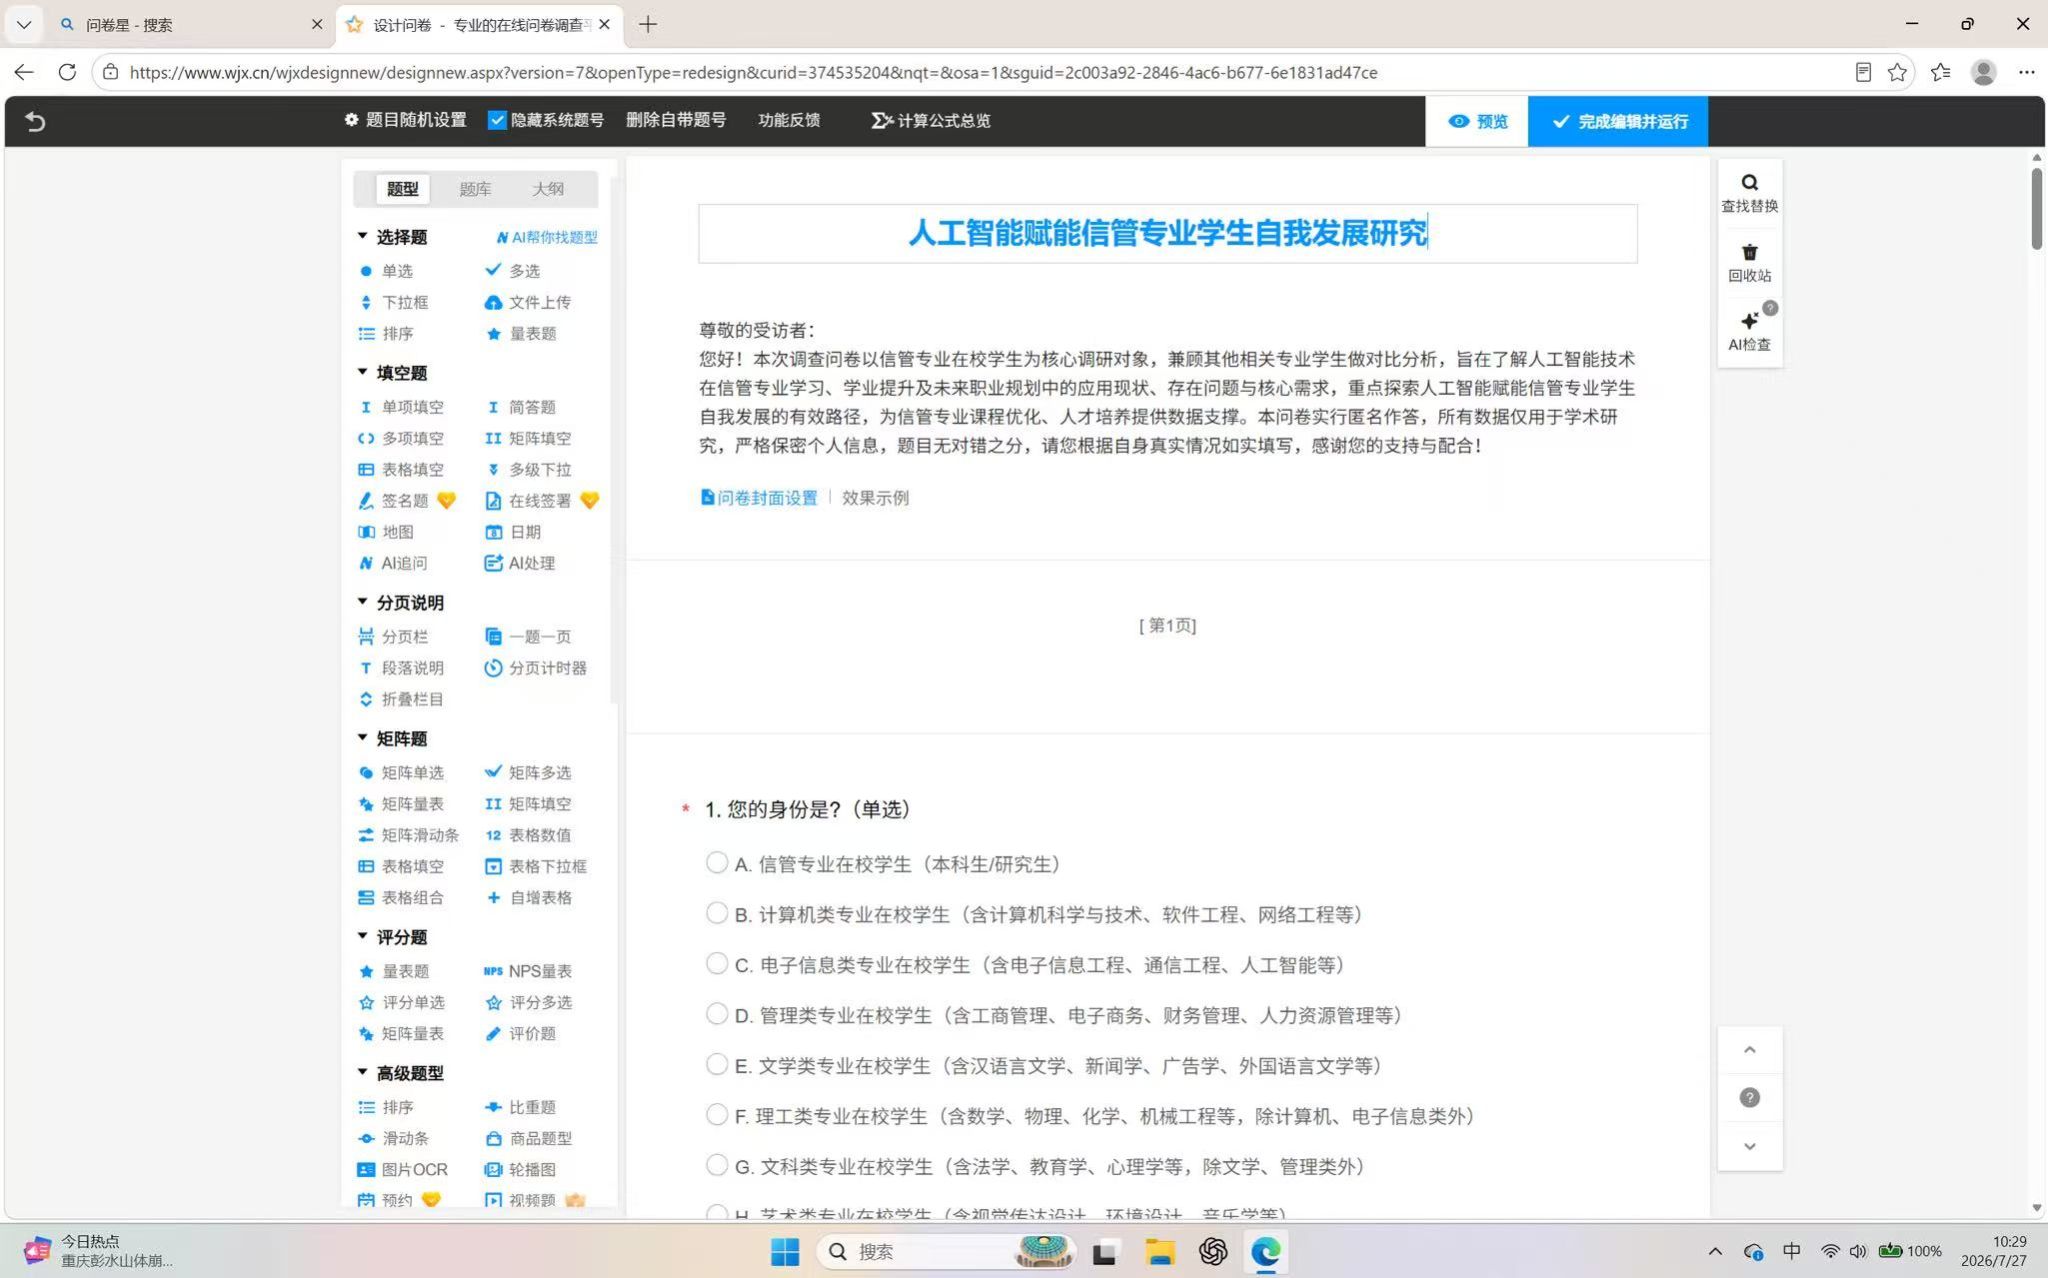Add a 签名题 signature question

tap(393, 500)
